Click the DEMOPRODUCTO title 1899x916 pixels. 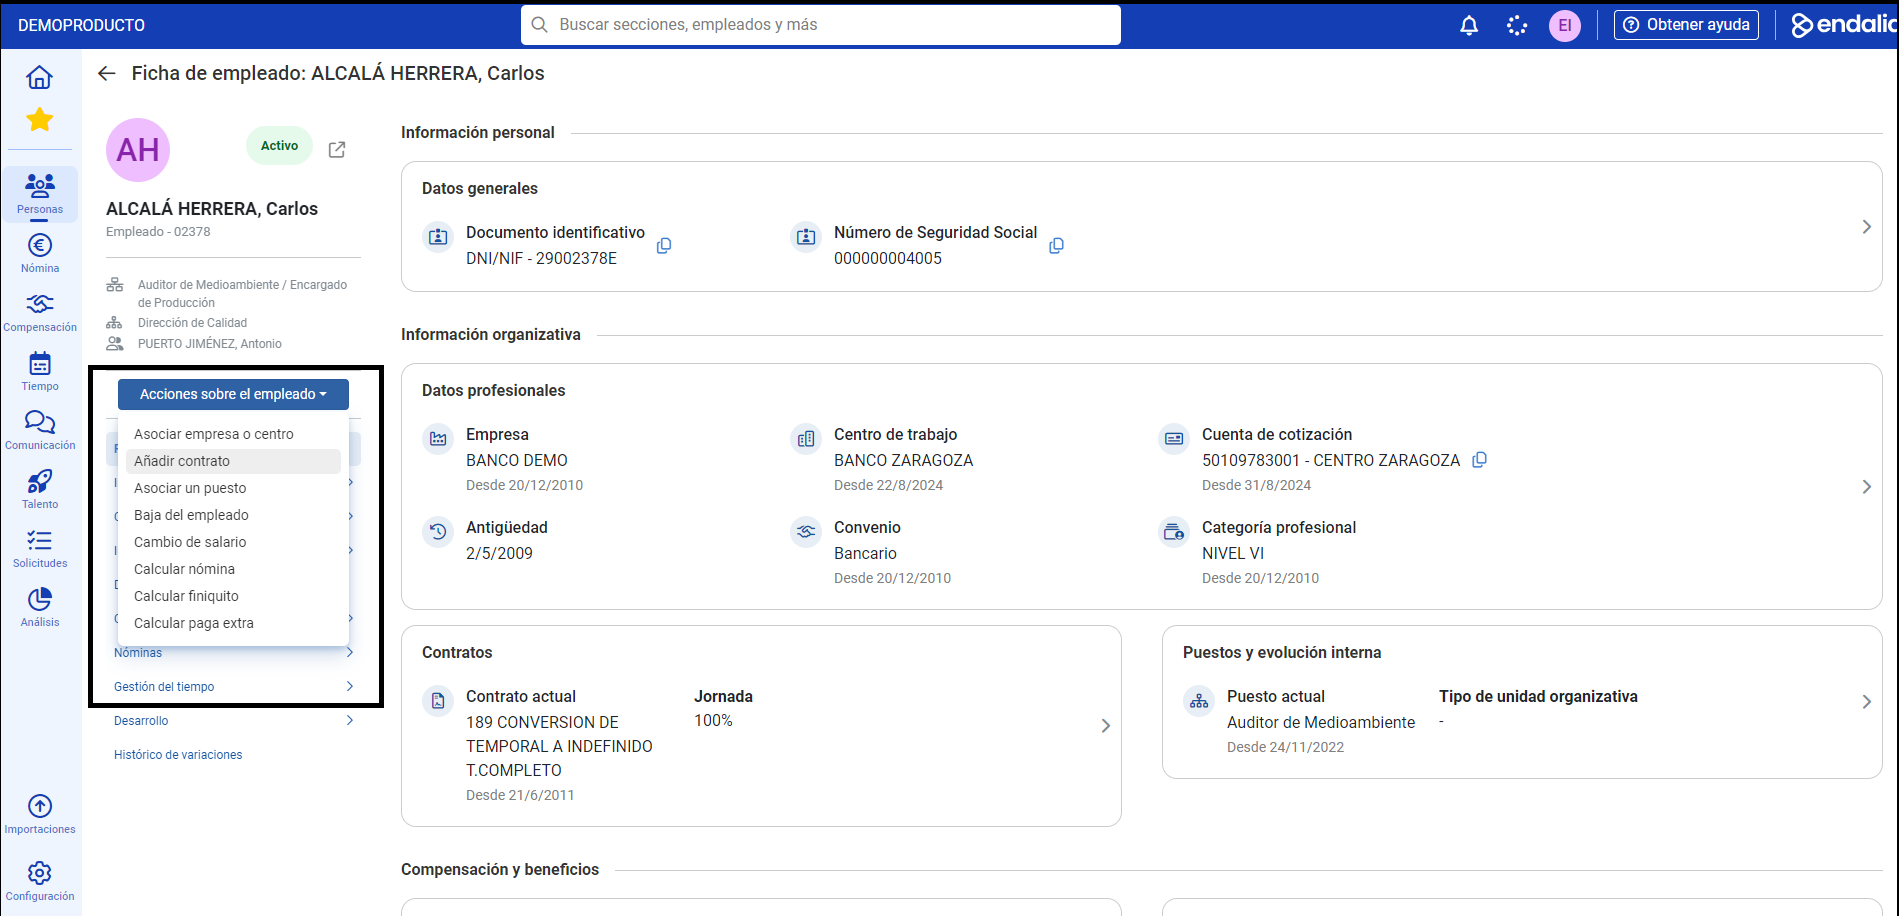pyautogui.click(x=81, y=25)
